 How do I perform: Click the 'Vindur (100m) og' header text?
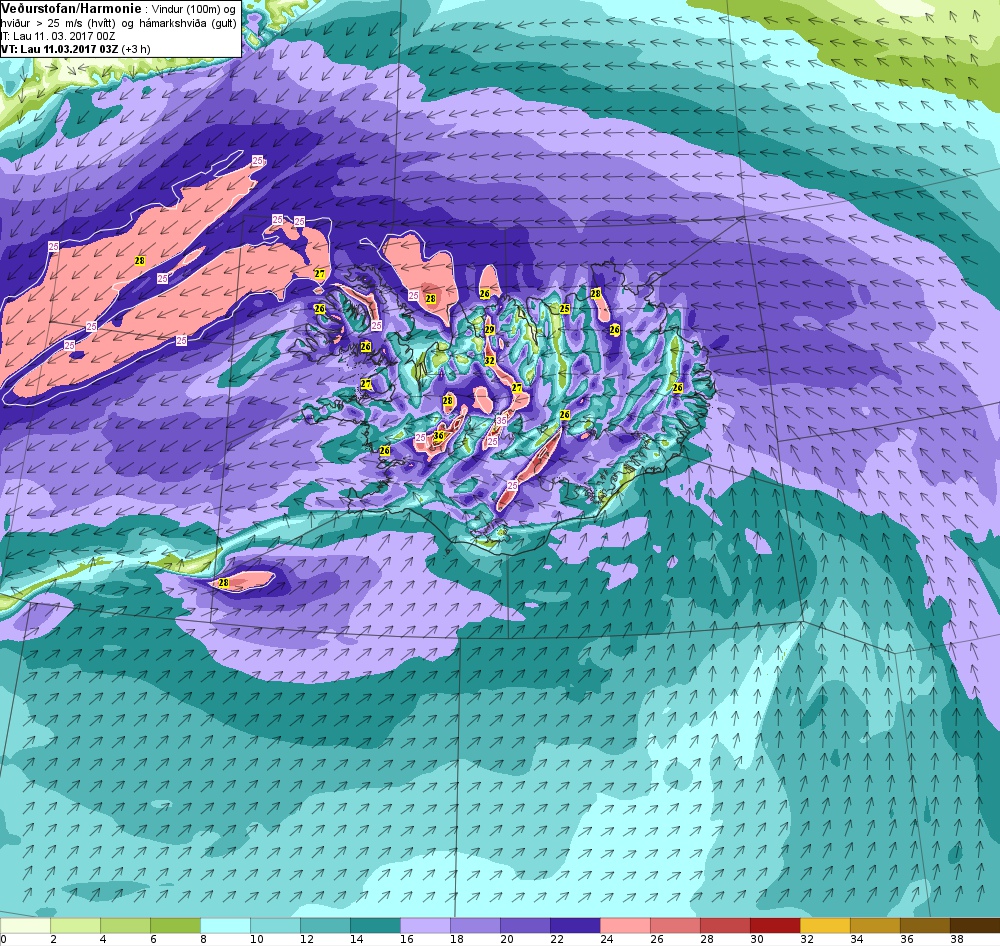[193, 10]
